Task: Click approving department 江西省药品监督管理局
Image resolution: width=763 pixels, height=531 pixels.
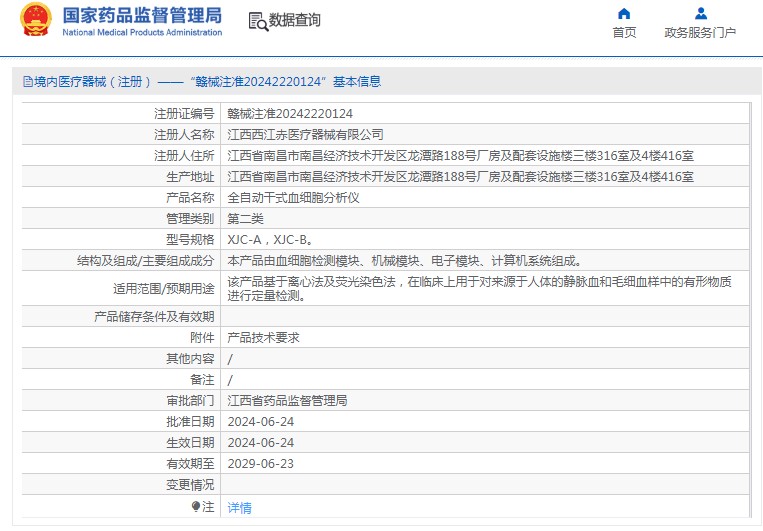Action: [287, 401]
